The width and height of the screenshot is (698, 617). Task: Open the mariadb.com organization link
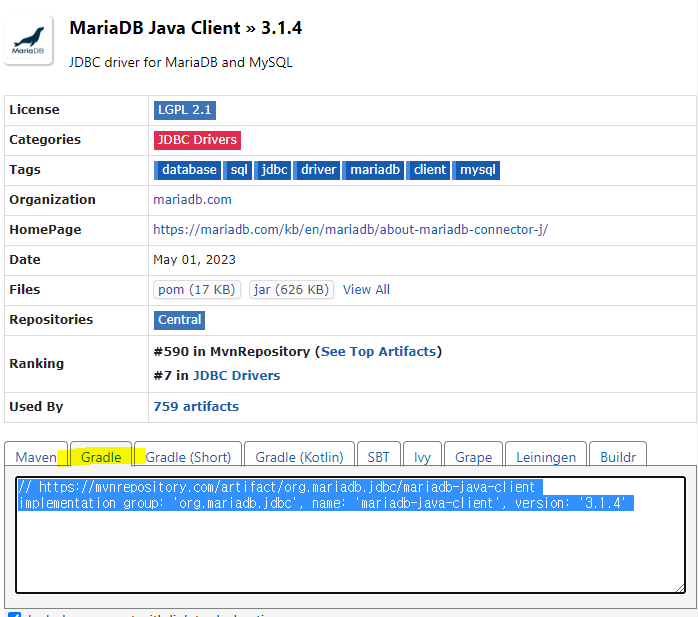pyautogui.click(x=192, y=199)
